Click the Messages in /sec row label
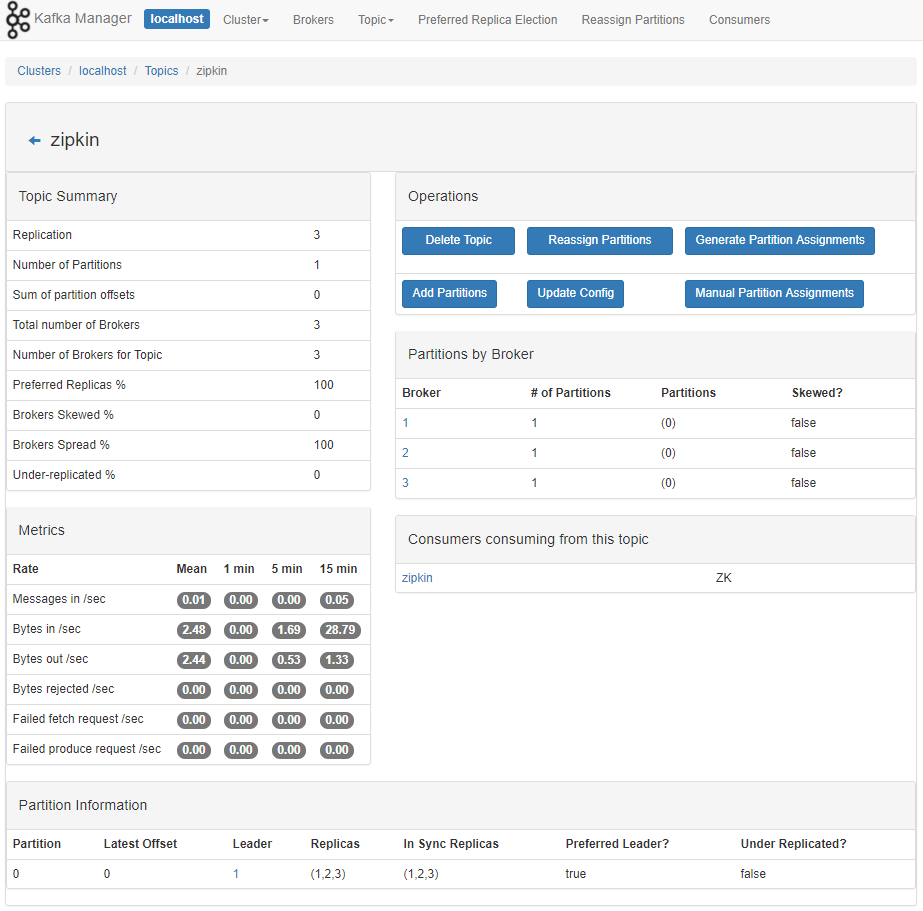This screenshot has width=923, height=911. click(59, 600)
